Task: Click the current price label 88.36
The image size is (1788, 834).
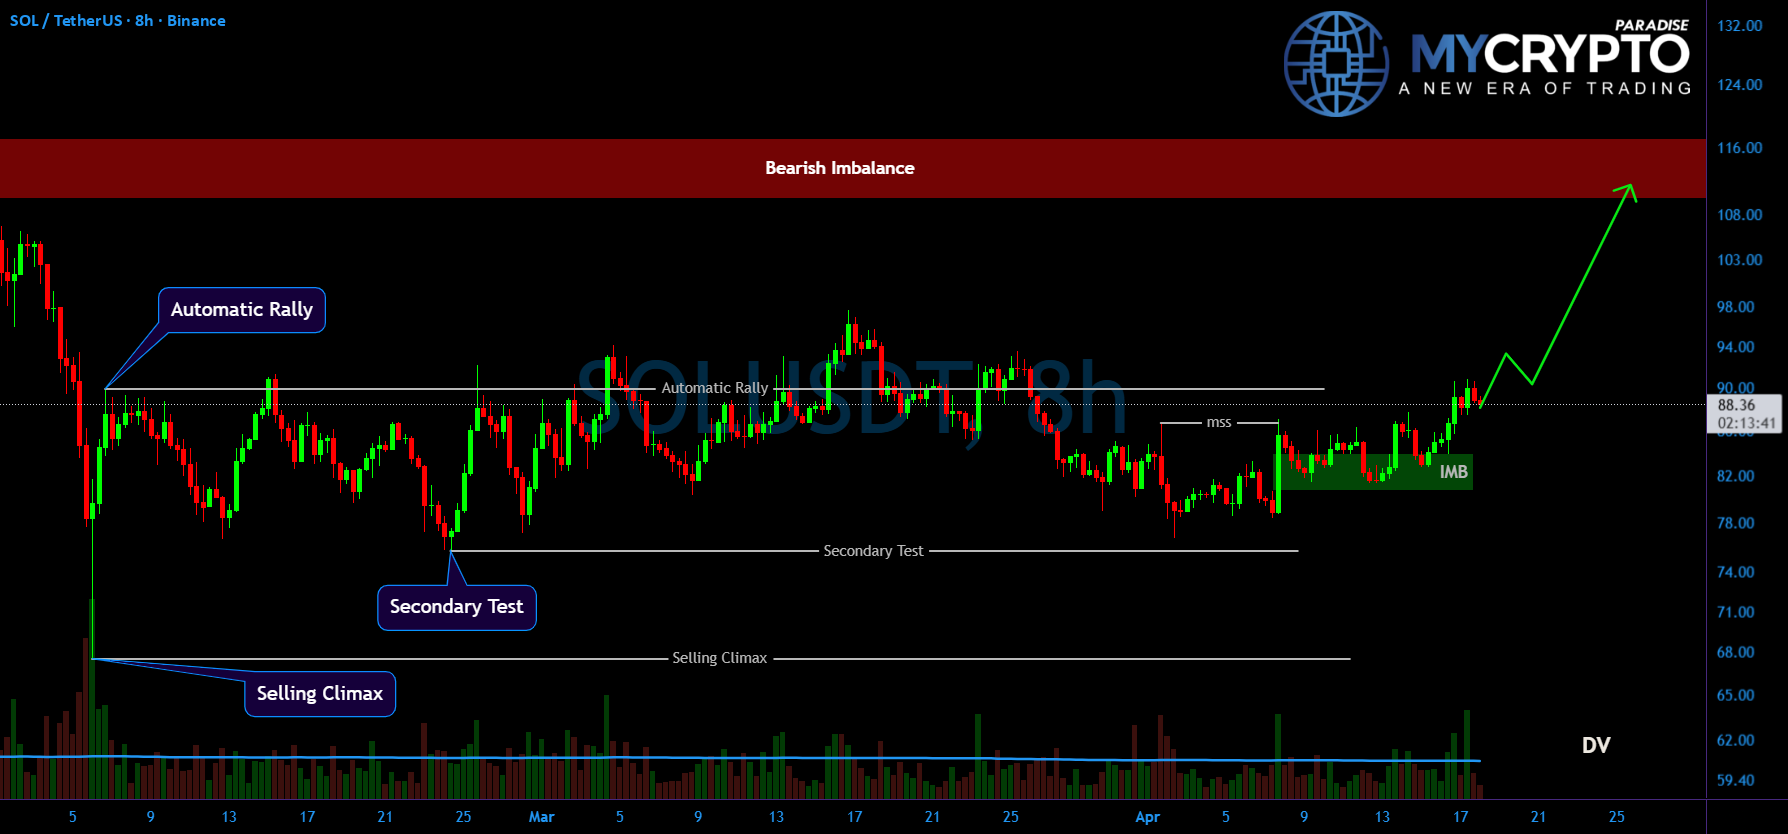Action: click(1737, 405)
